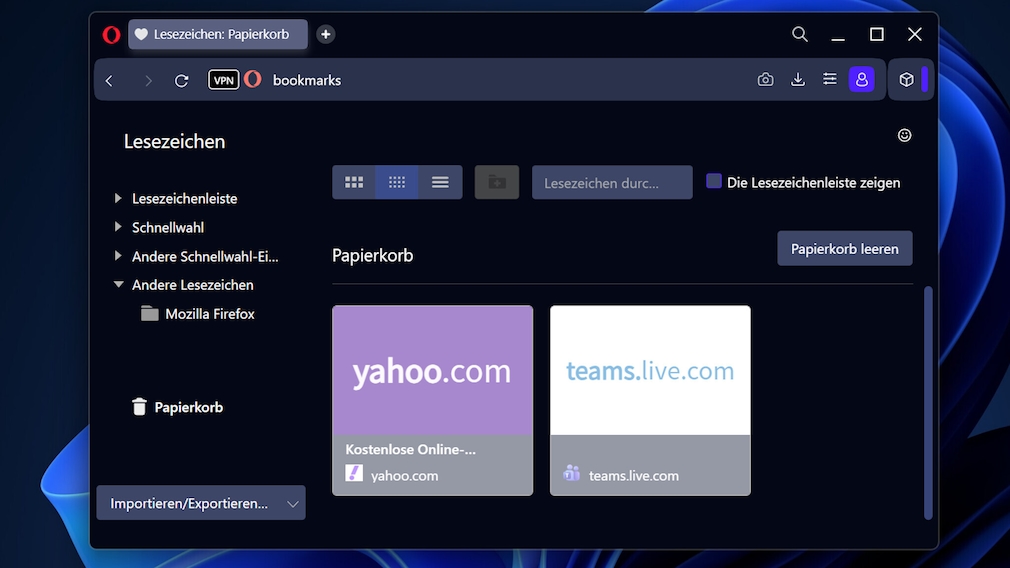Open the extensions cube icon

(x=906, y=80)
